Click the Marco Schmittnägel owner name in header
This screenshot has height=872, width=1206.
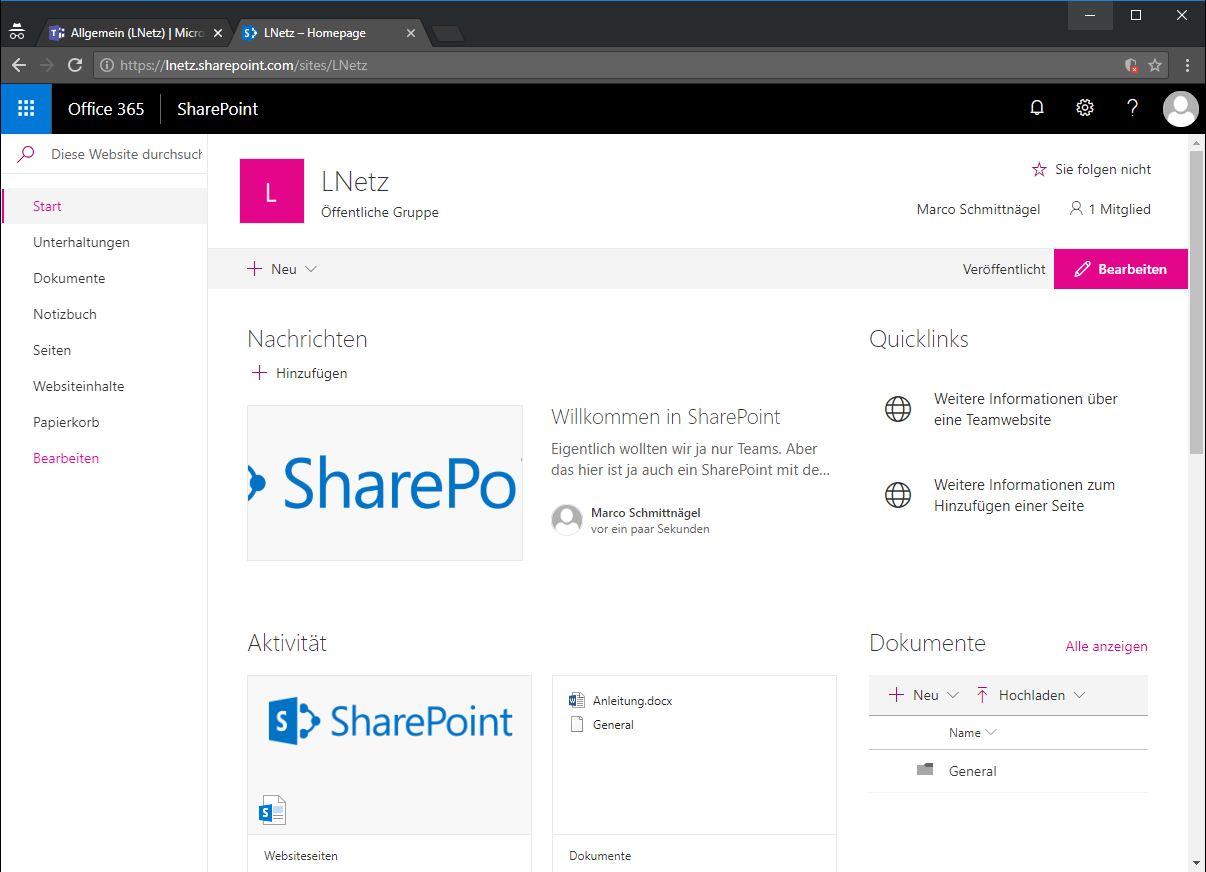point(978,209)
